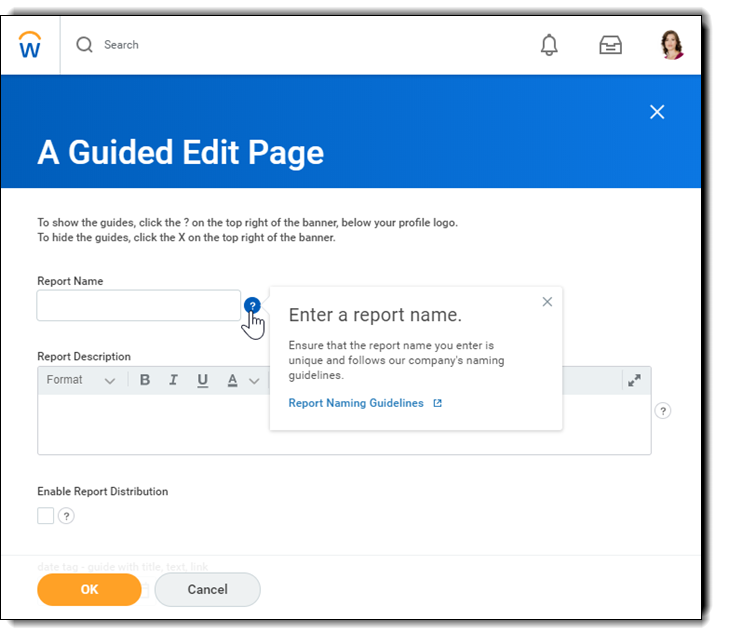Open Report Naming Guidelines link

point(356,403)
